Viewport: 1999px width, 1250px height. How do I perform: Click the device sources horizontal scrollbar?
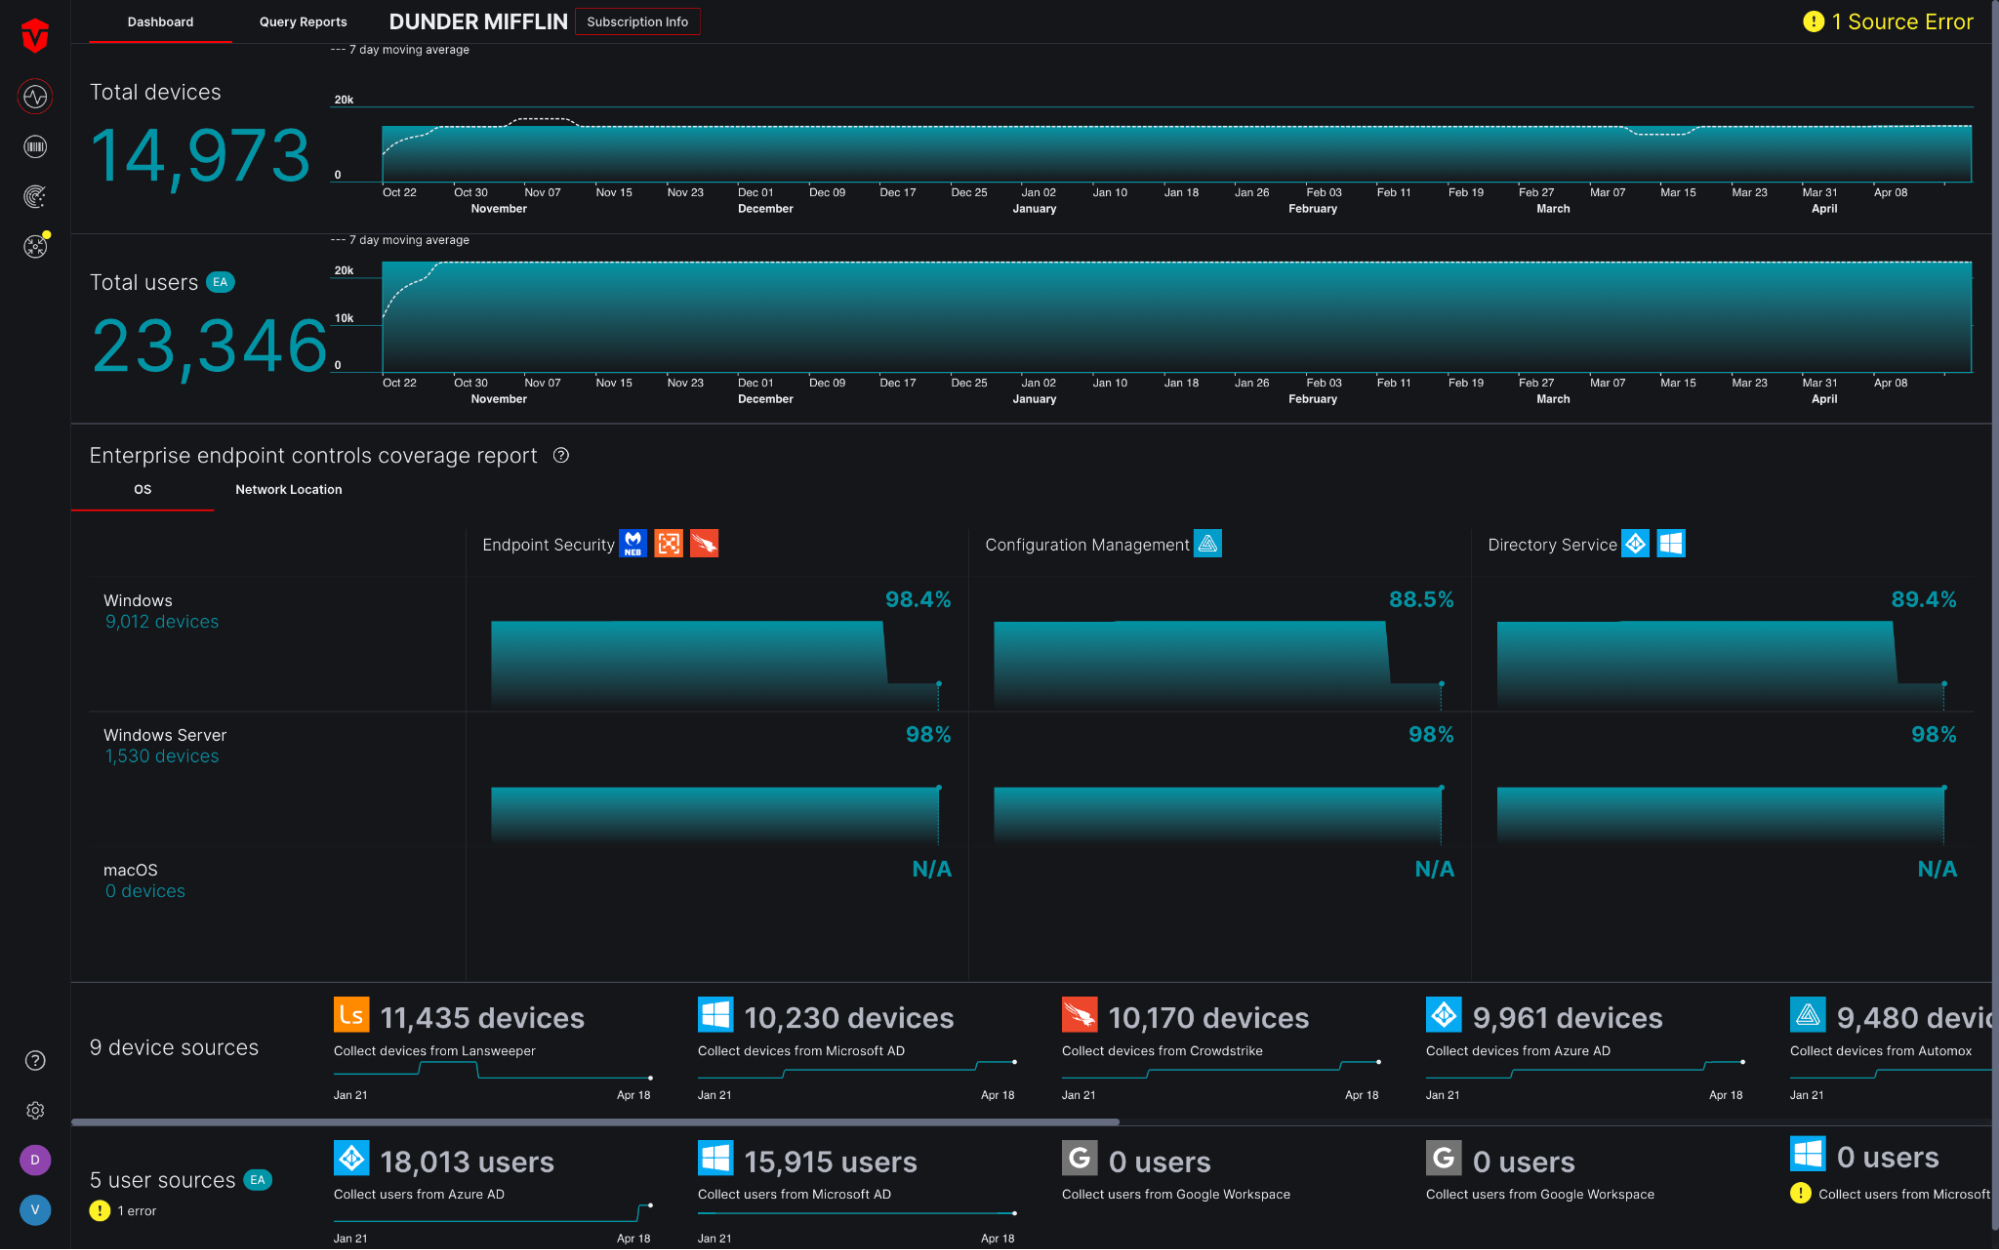pos(595,1122)
